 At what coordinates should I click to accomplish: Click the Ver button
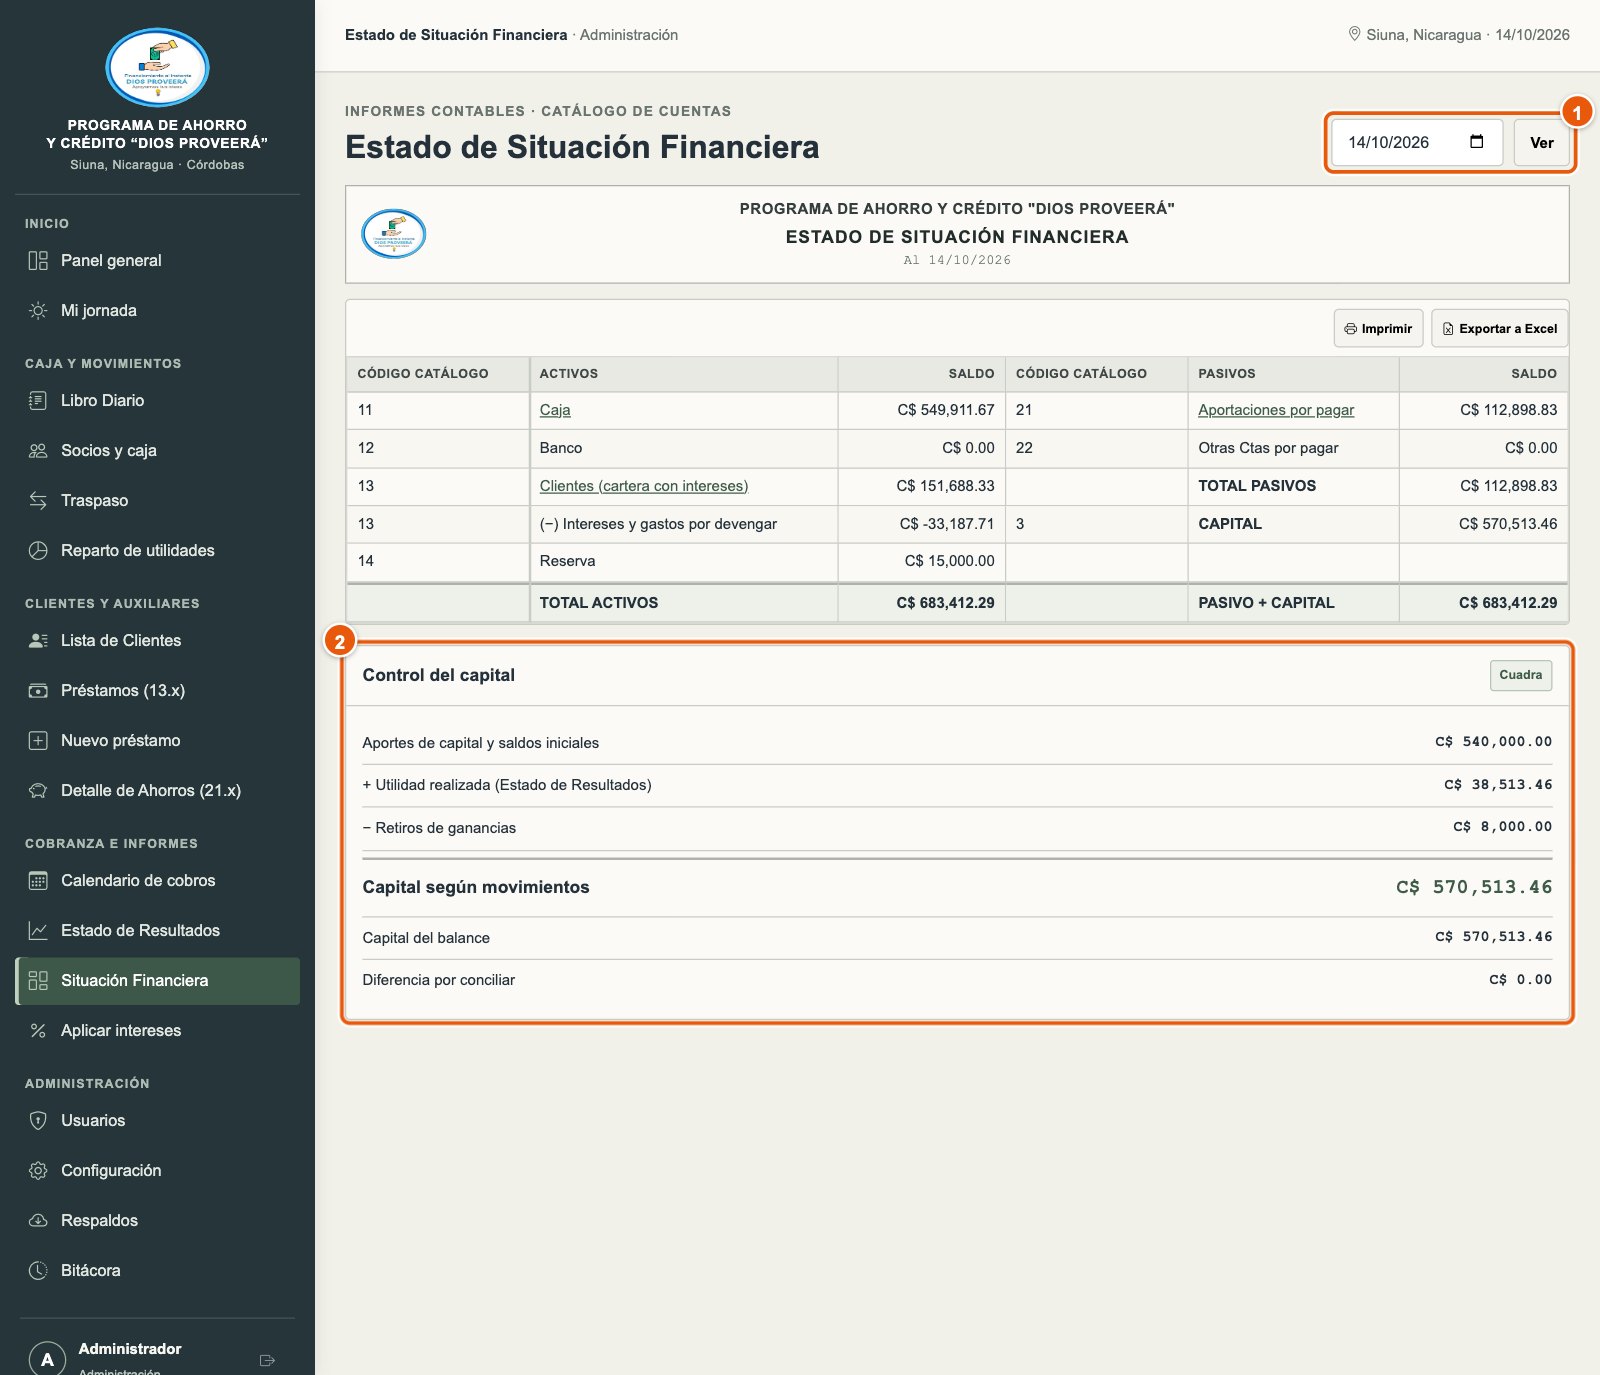1541,143
